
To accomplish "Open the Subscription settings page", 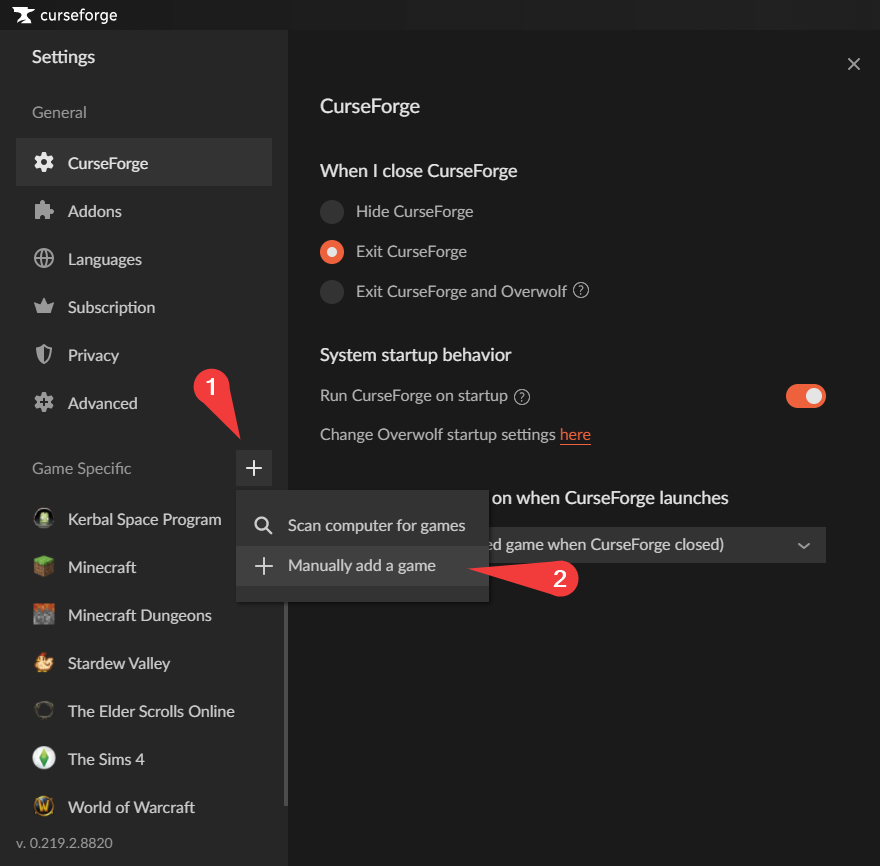I will point(144,307).
